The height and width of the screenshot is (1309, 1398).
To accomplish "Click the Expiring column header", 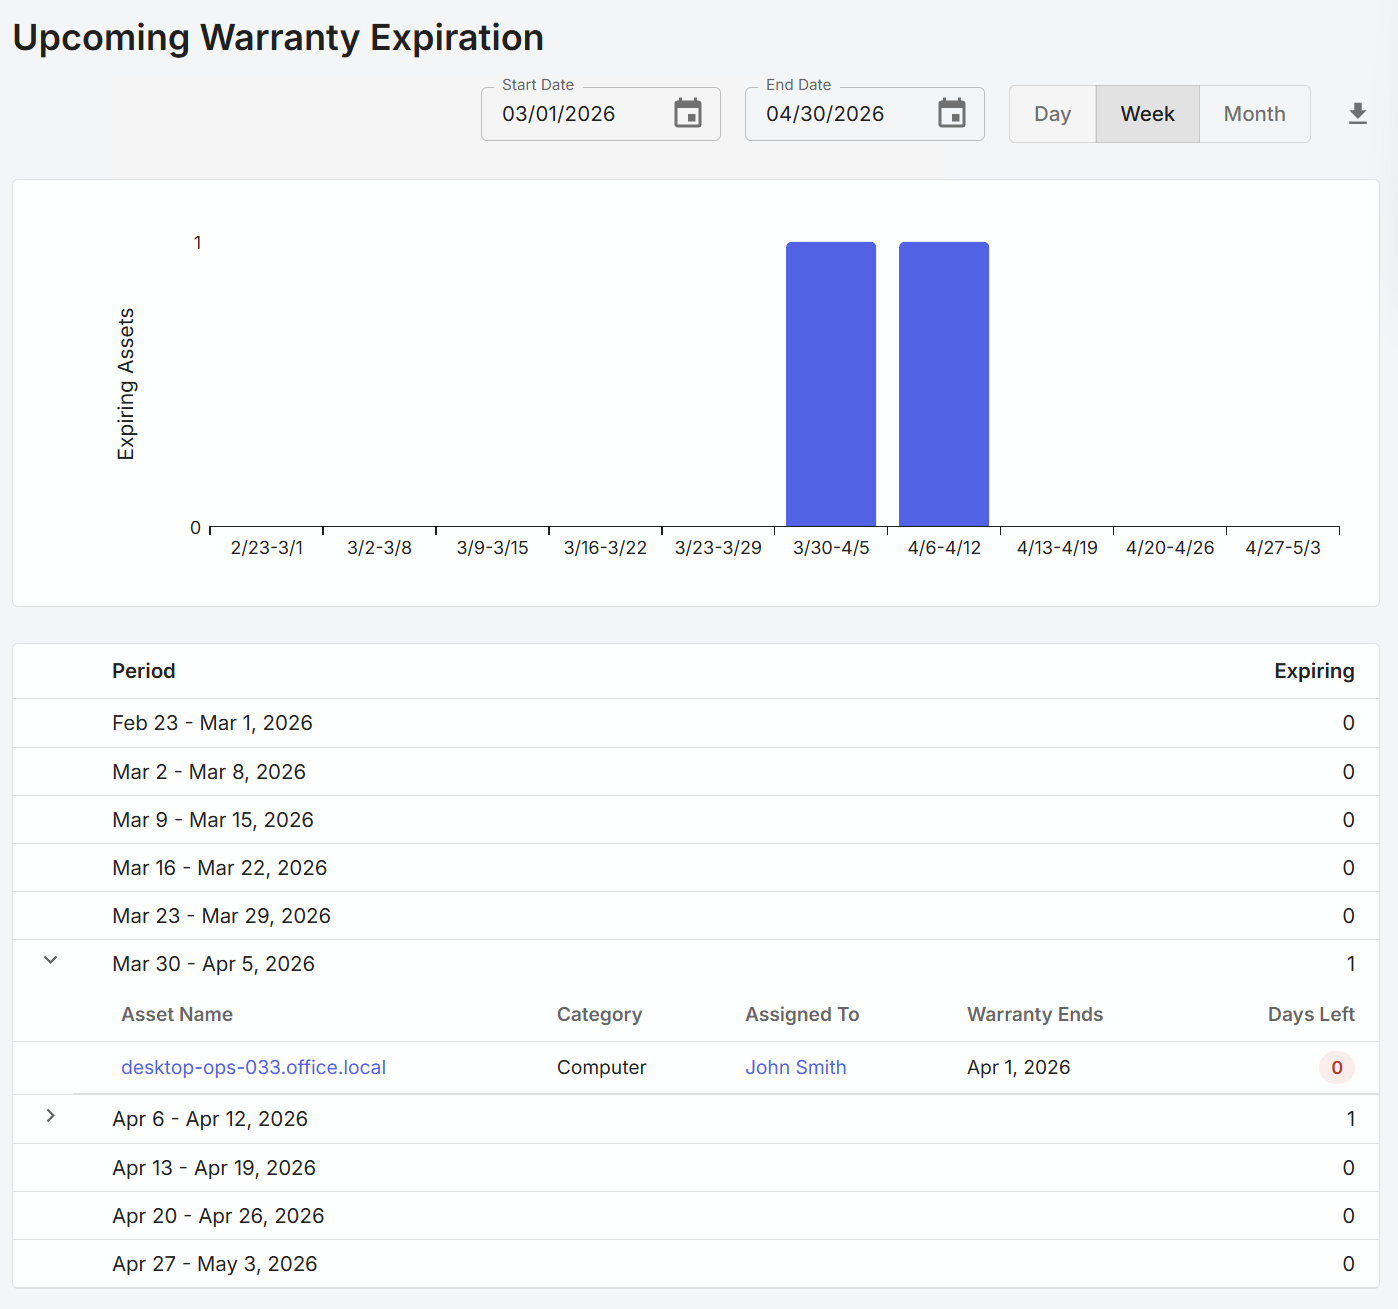I will (x=1313, y=671).
